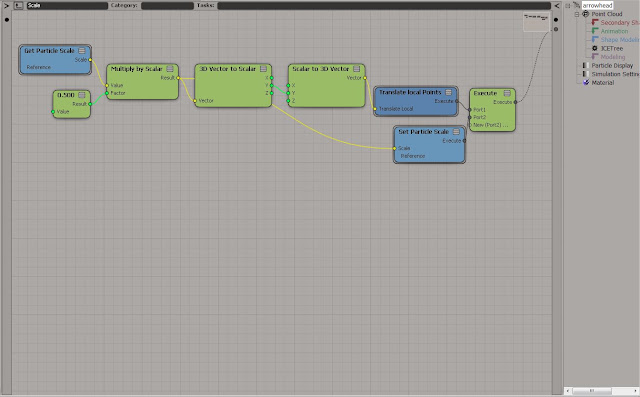
Task: Open the Get Particle Scale node menu icon
Action: click(82, 51)
